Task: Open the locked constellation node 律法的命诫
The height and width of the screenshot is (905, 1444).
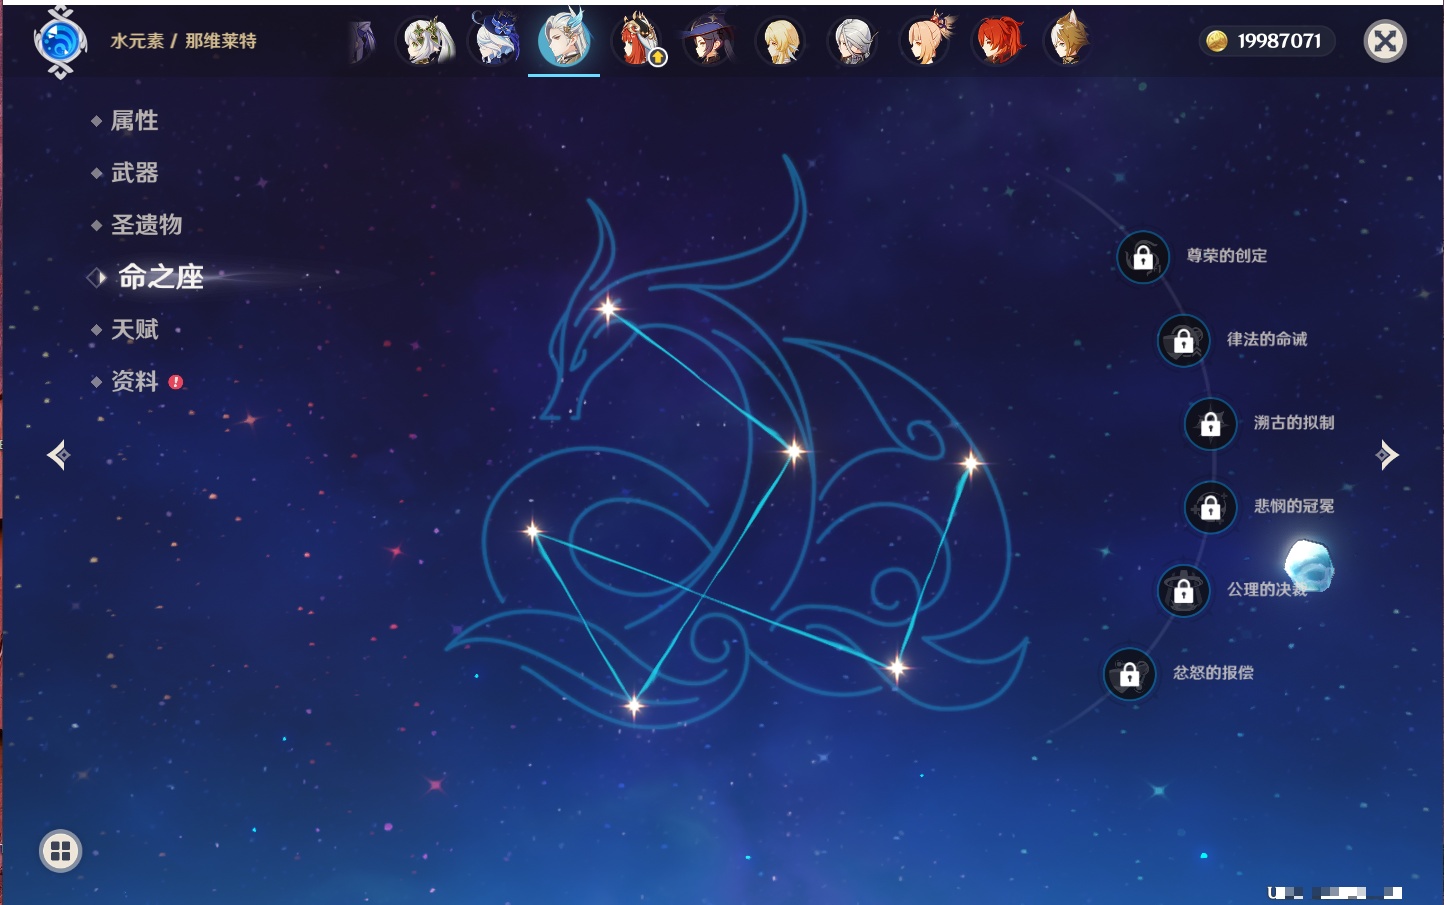Action: point(1183,340)
